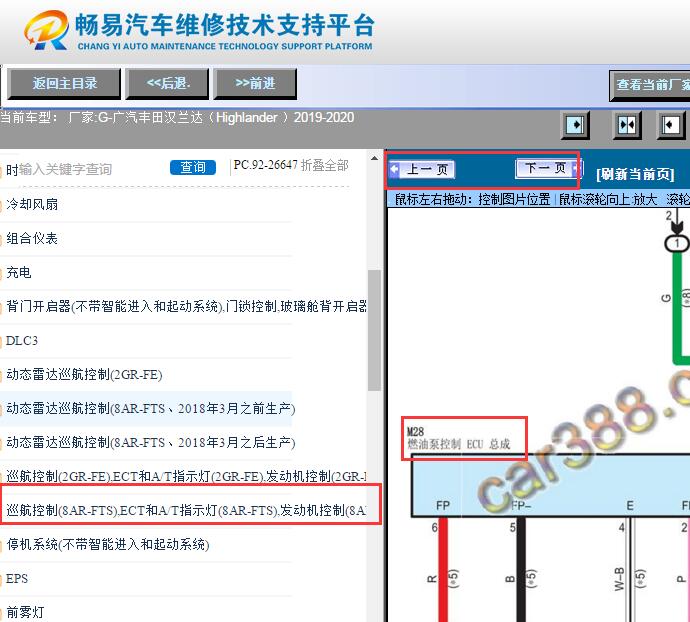
Task: Click the M28 燃油泵控制 ECU 总成 label
Action: pyautogui.click(x=459, y=438)
